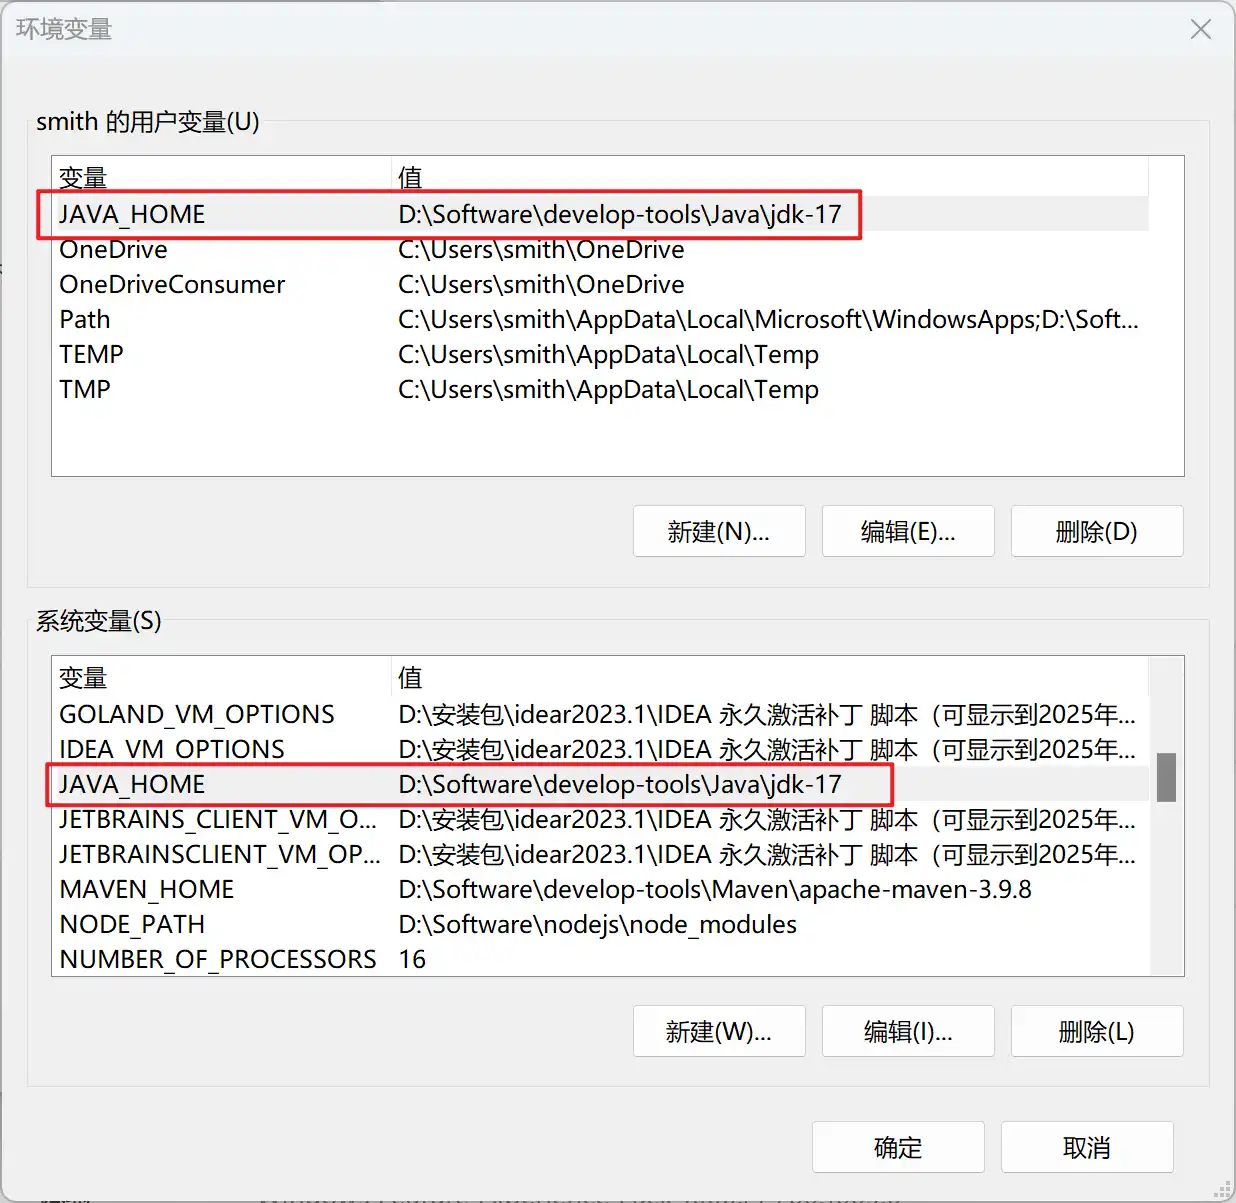Select user variable OneDriveConsumer row
1236x1203 pixels.
[x=600, y=284]
